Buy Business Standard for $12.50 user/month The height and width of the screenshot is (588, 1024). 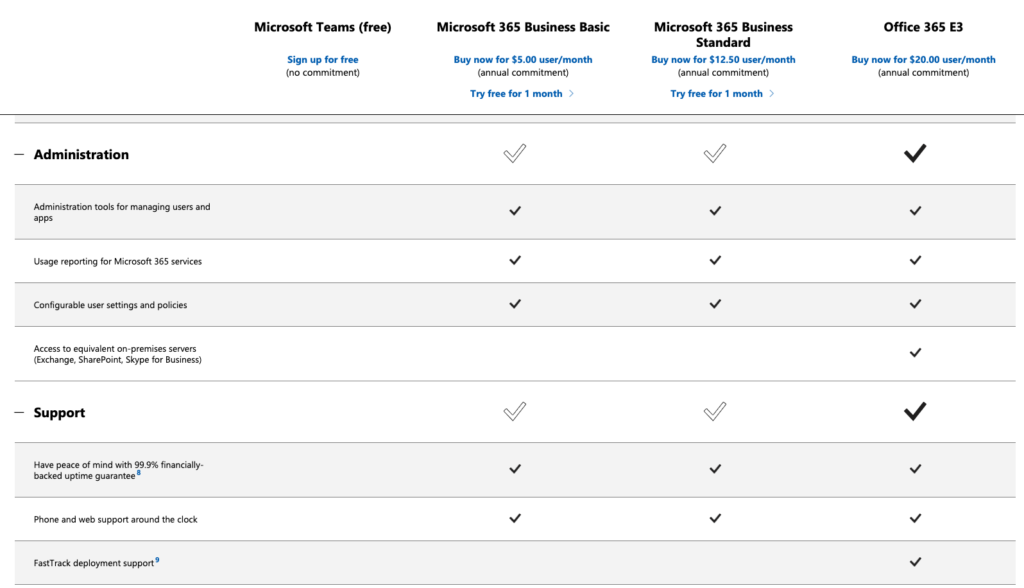click(723, 59)
